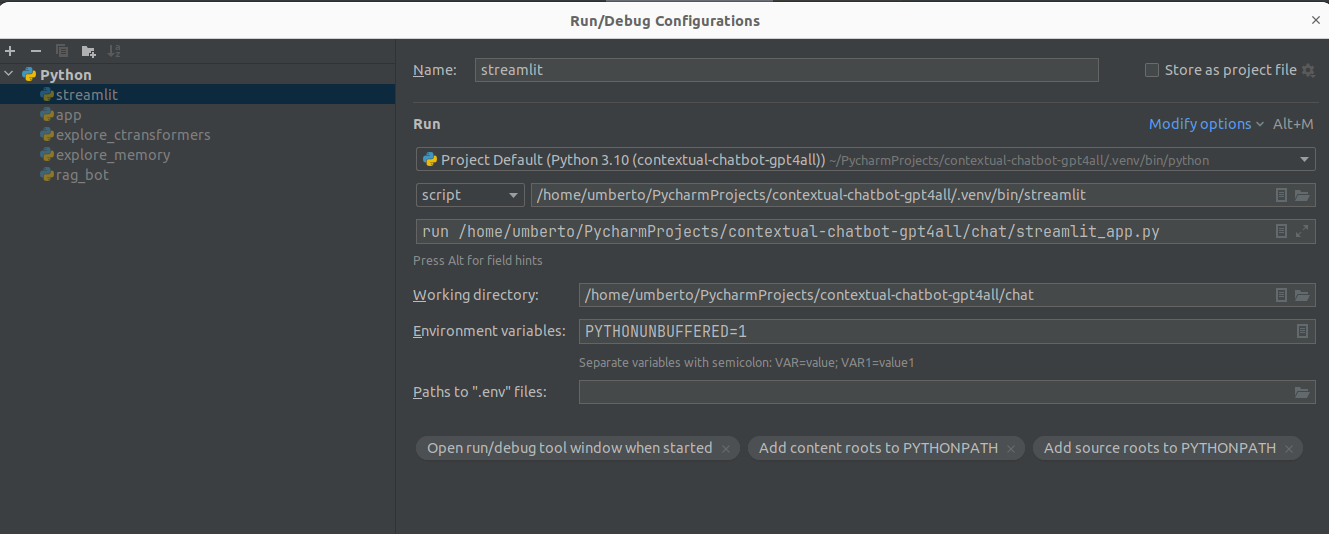Add a new run configuration
Screen dimensions: 1329x534
click(10, 51)
